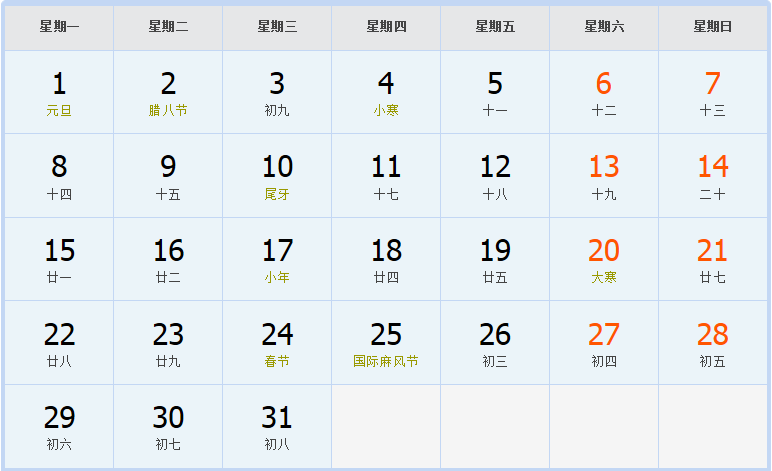Click date 30 with 初七
The height and width of the screenshot is (471, 772).
click(168, 427)
